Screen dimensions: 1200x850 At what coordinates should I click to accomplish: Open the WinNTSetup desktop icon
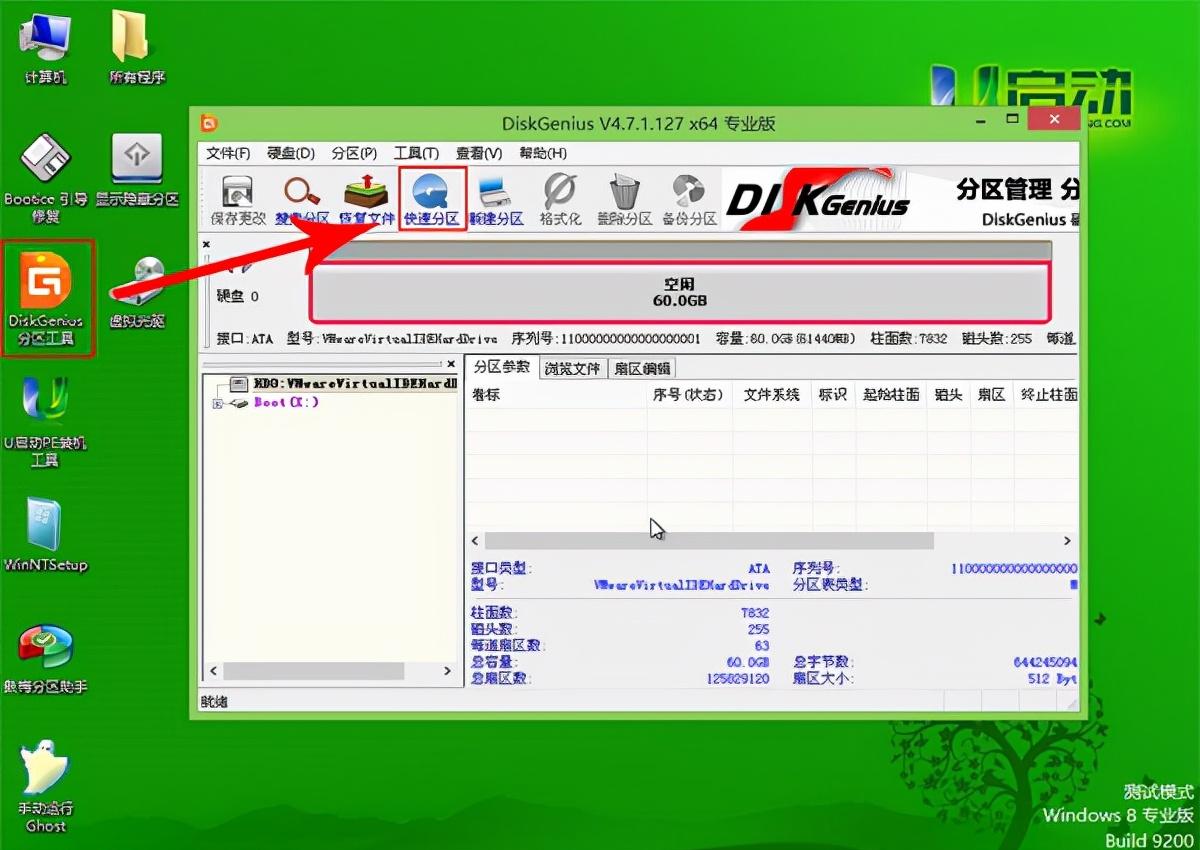click(45, 534)
